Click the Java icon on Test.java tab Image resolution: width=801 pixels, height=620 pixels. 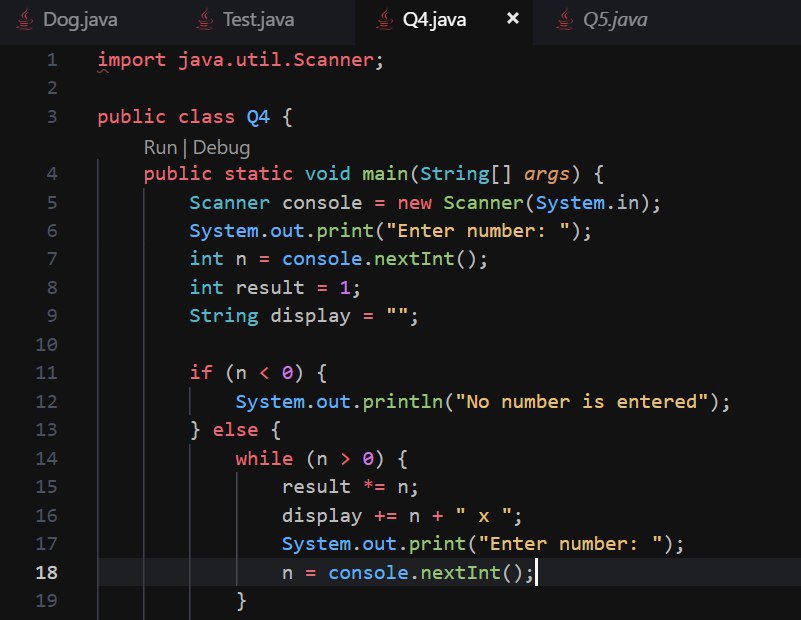[205, 20]
